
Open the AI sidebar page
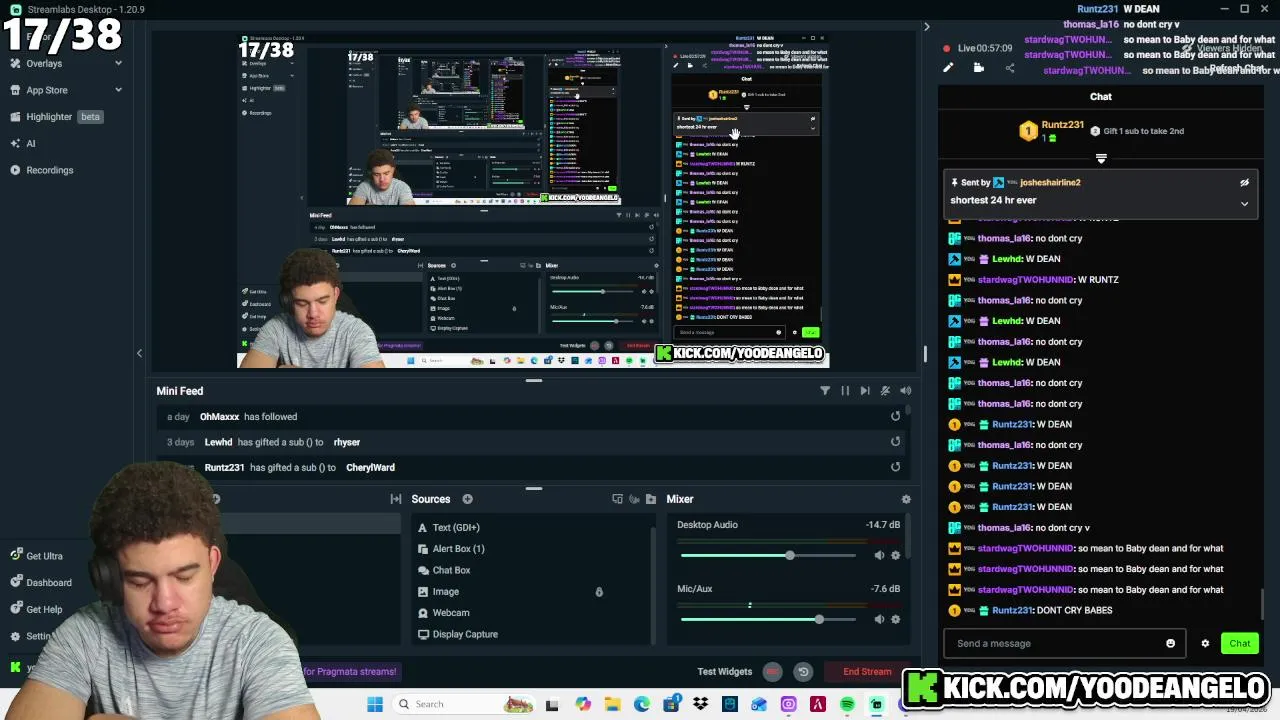coord(30,143)
